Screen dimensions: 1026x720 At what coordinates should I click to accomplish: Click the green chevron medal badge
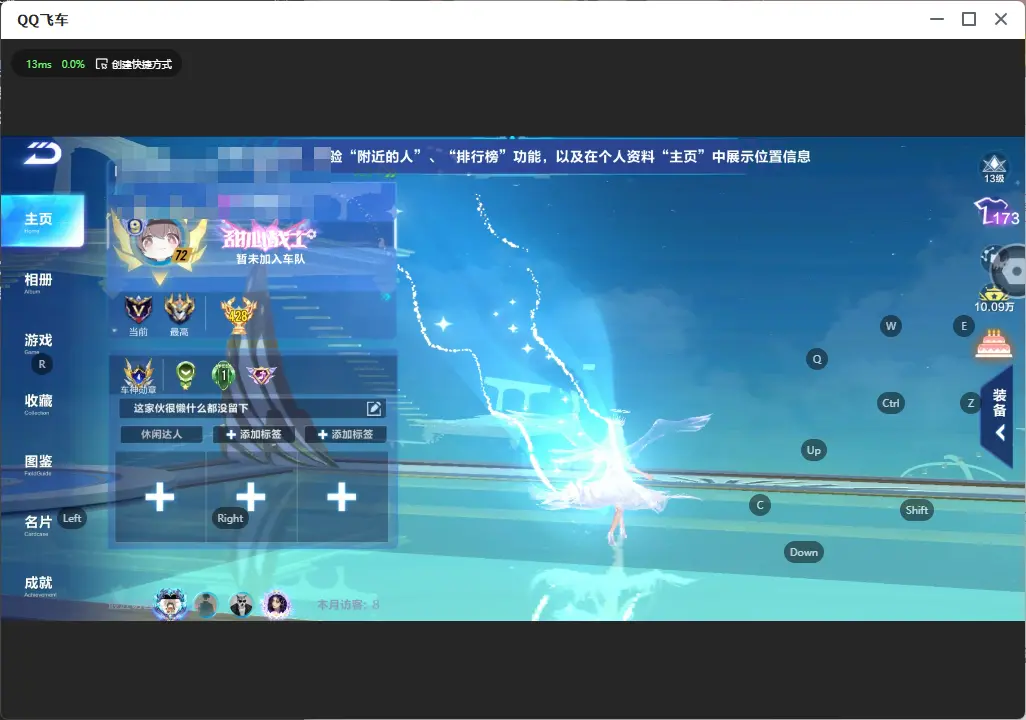[186, 374]
